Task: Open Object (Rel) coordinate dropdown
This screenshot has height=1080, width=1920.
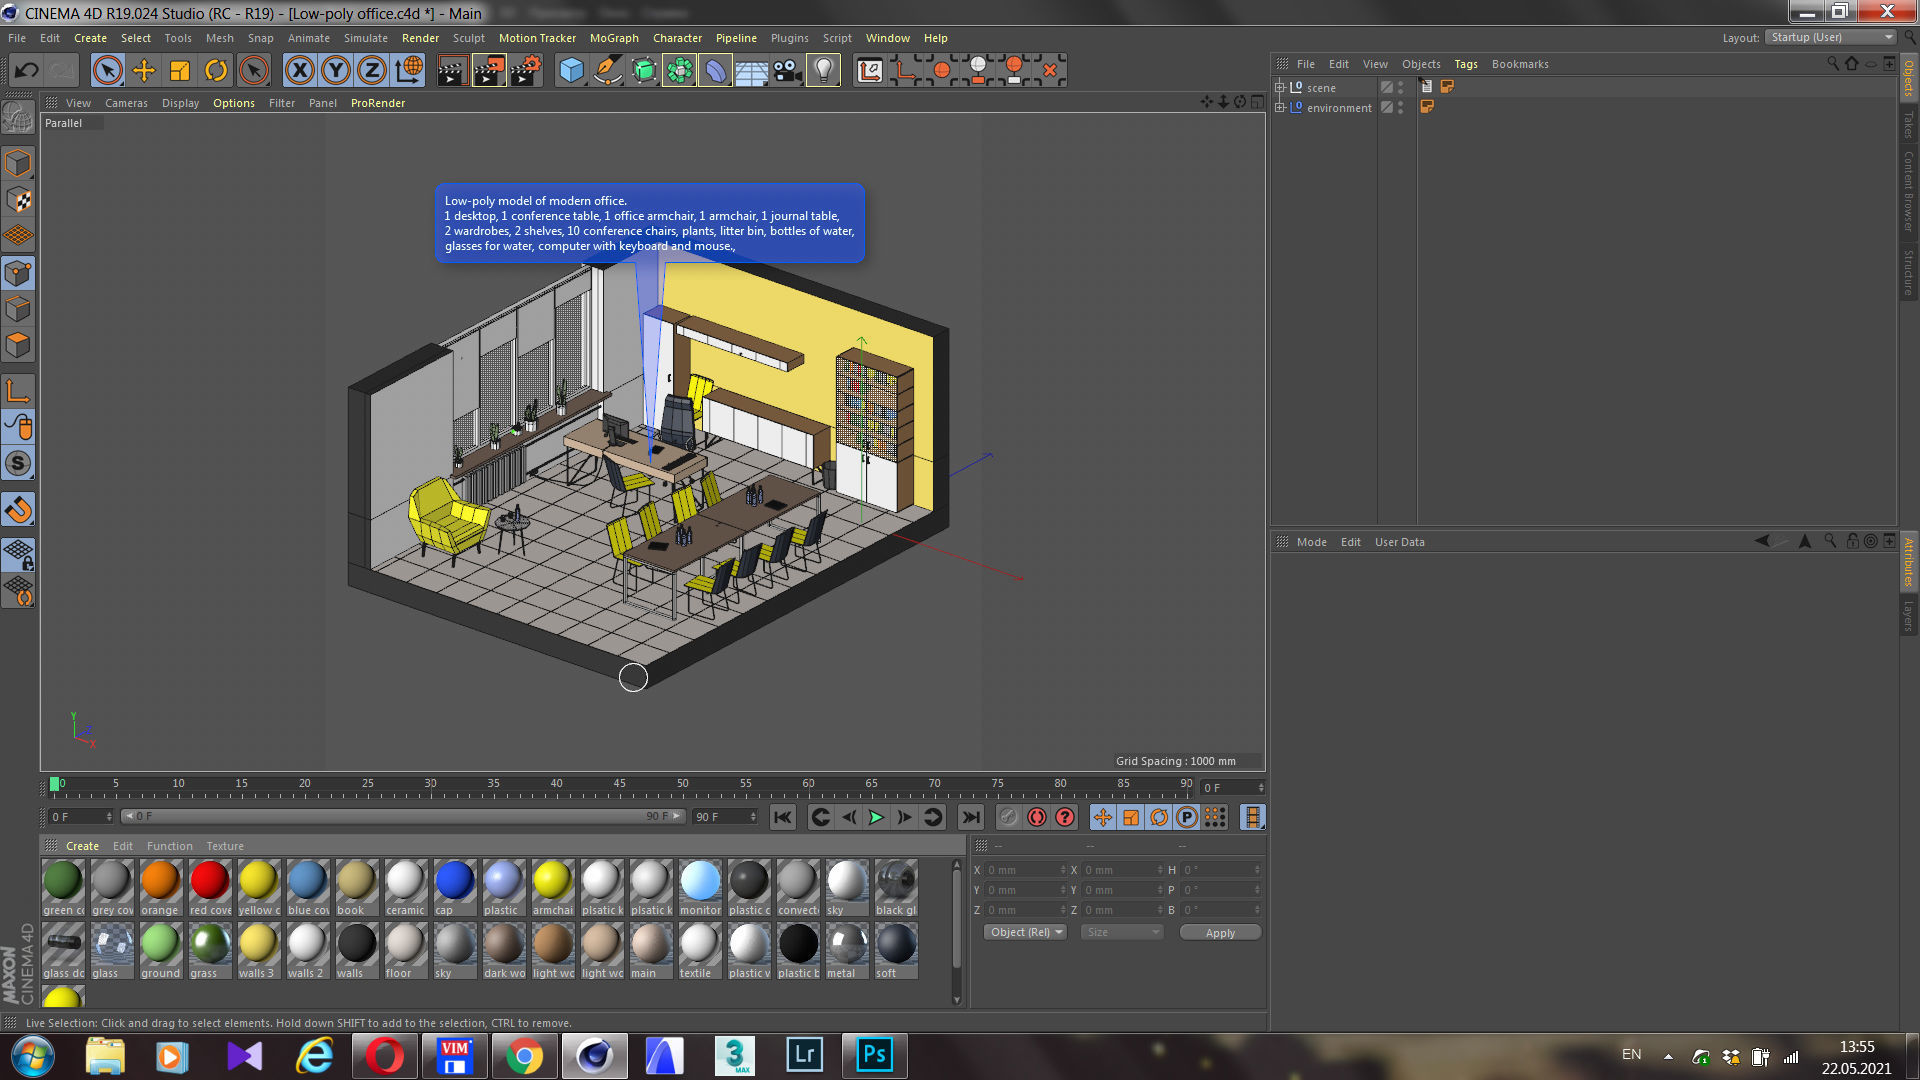Action: pyautogui.click(x=1025, y=932)
